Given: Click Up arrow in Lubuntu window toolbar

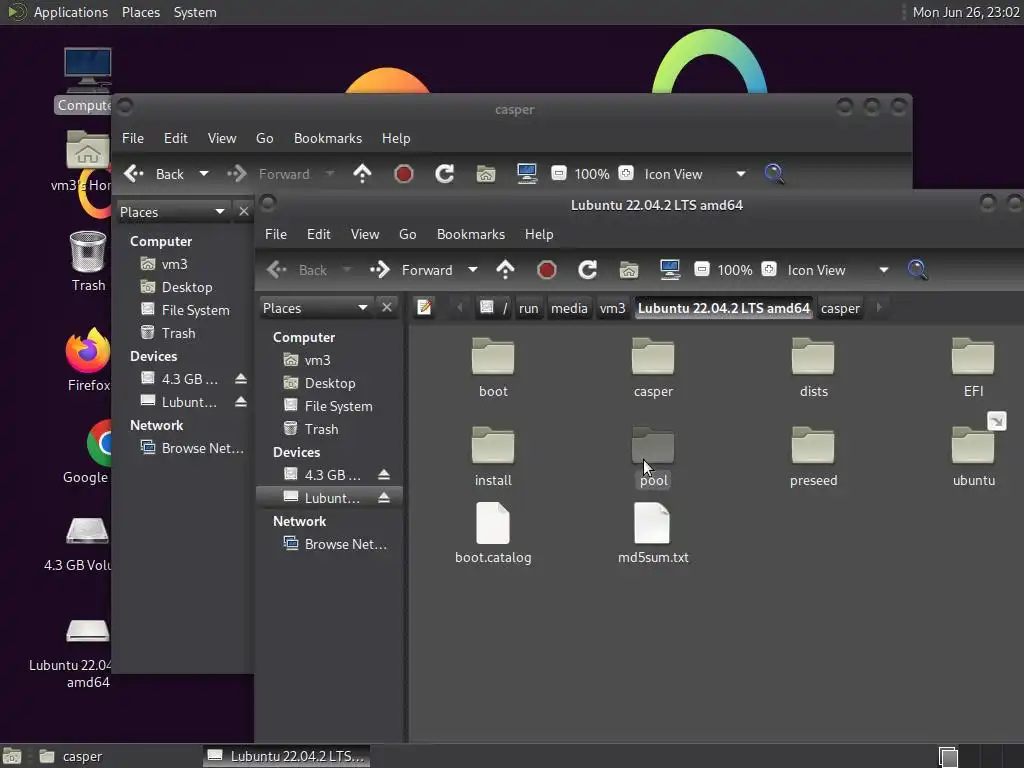Looking at the screenshot, I should pos(505,270).
